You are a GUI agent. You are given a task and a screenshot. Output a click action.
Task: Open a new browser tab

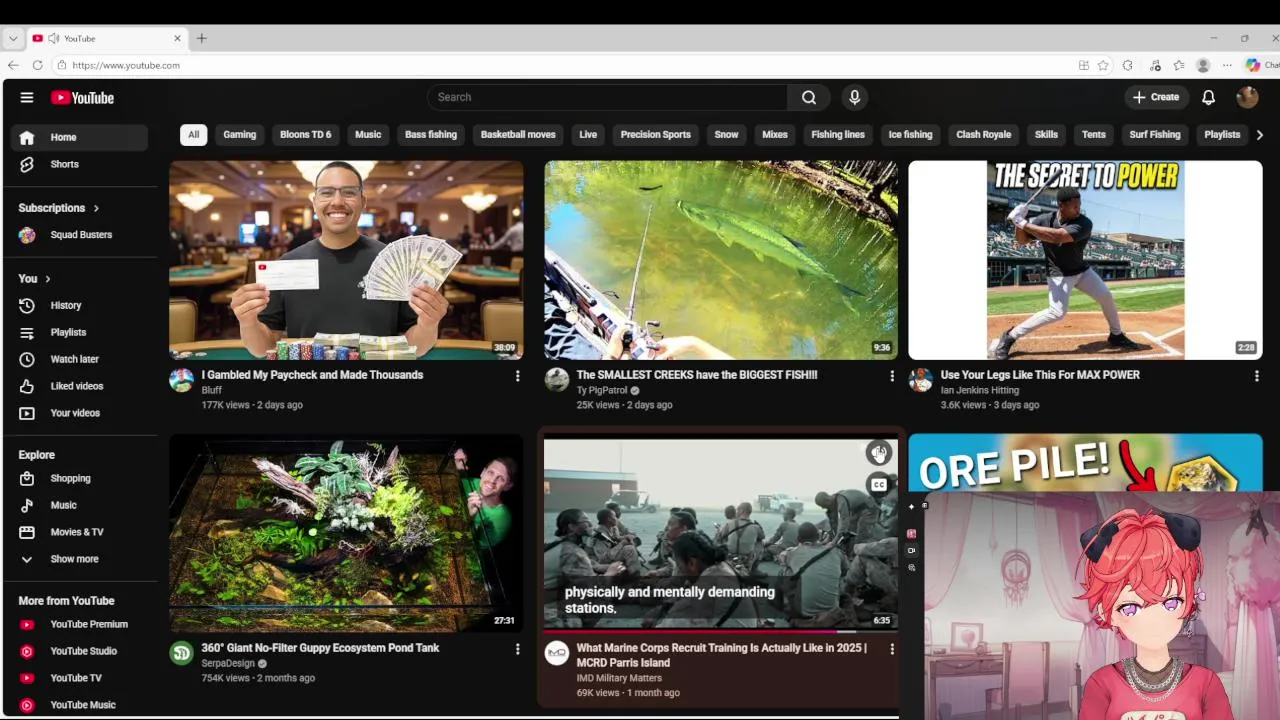pos(201,38)
